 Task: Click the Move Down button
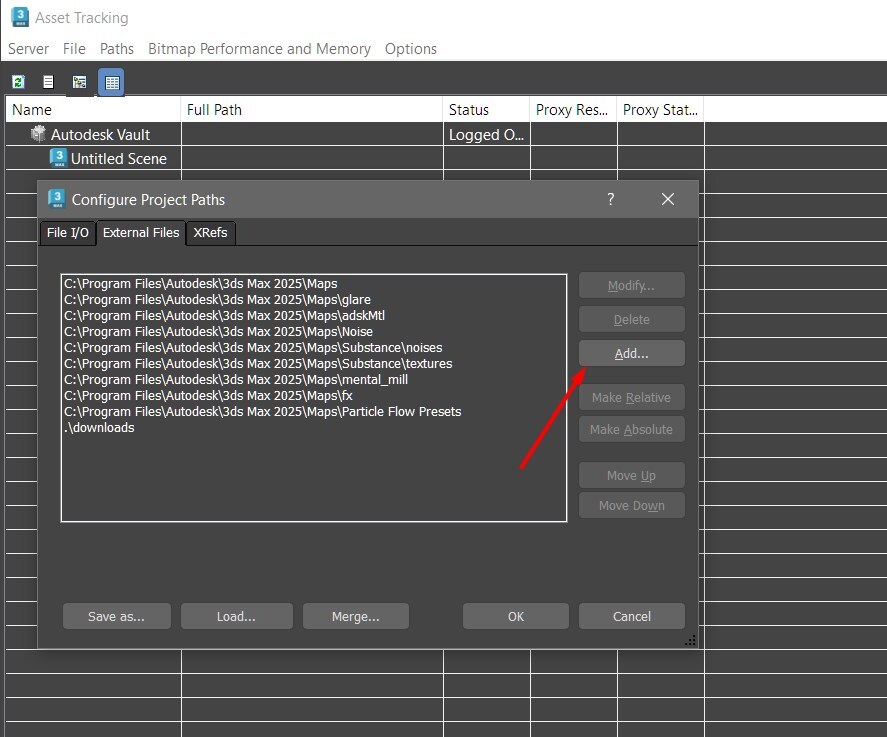click(x=631, y=506)
